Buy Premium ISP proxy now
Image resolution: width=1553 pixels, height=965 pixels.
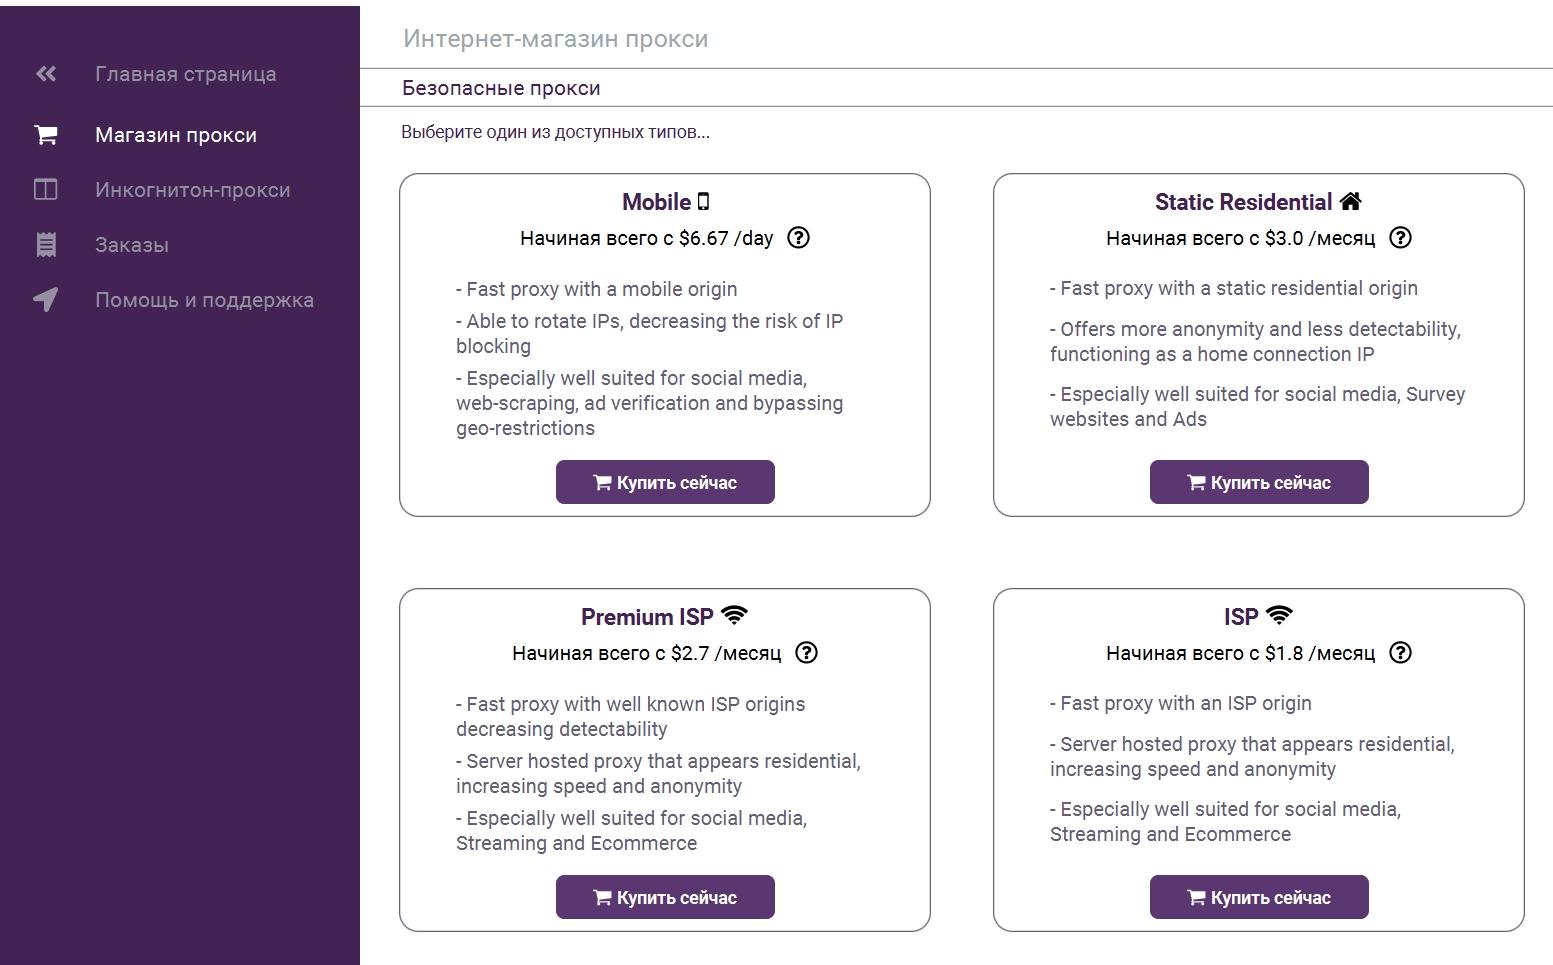[x=665, y=897]
